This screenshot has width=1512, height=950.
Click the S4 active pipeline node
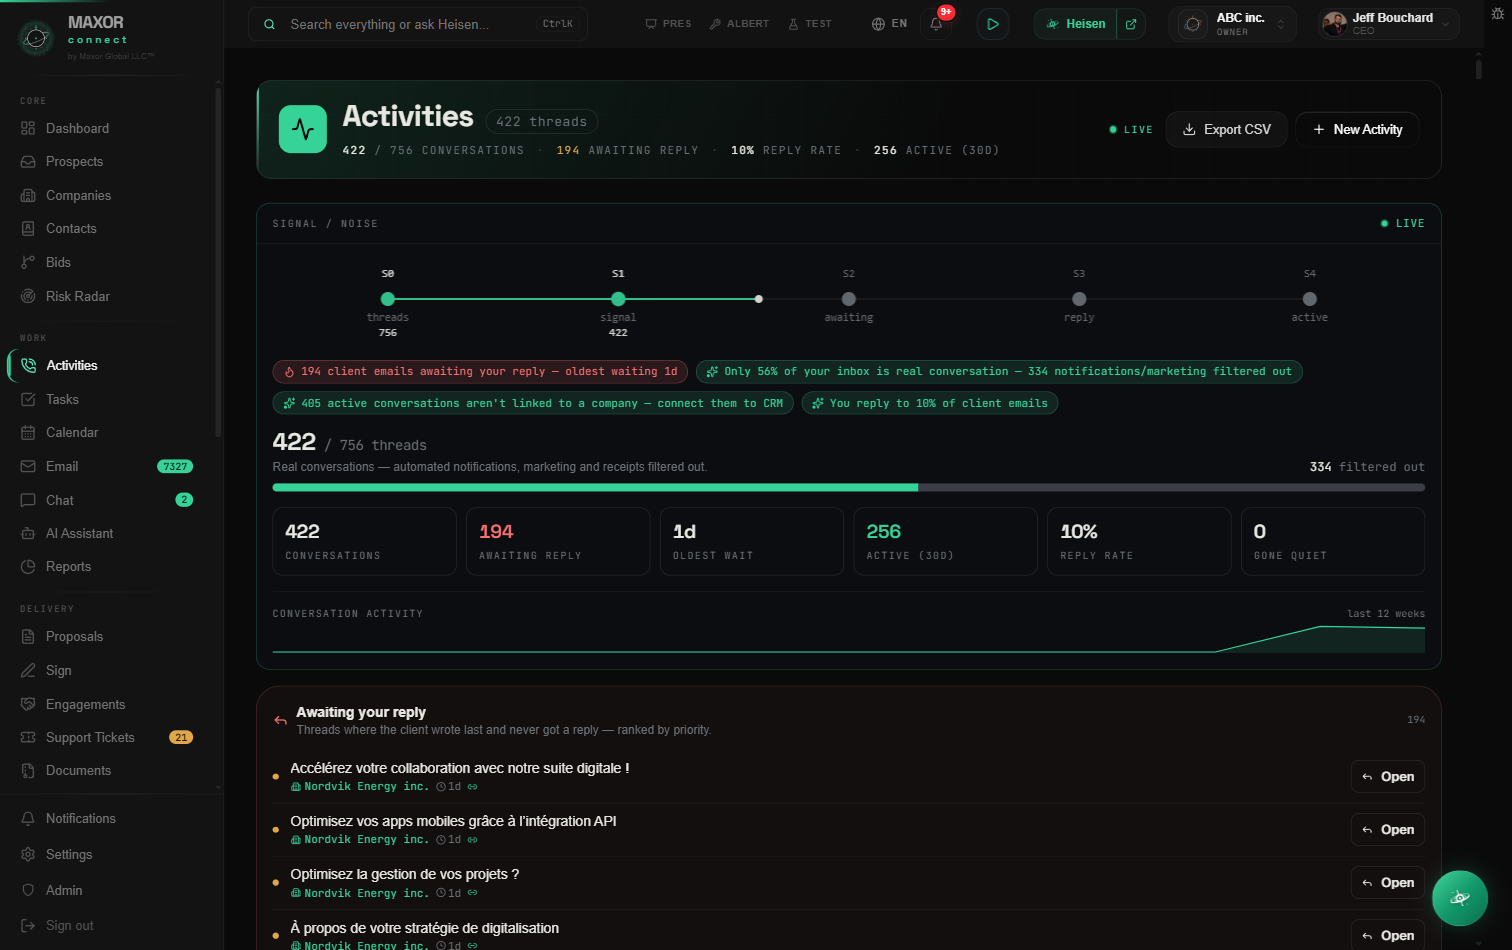pos(1310,299)
